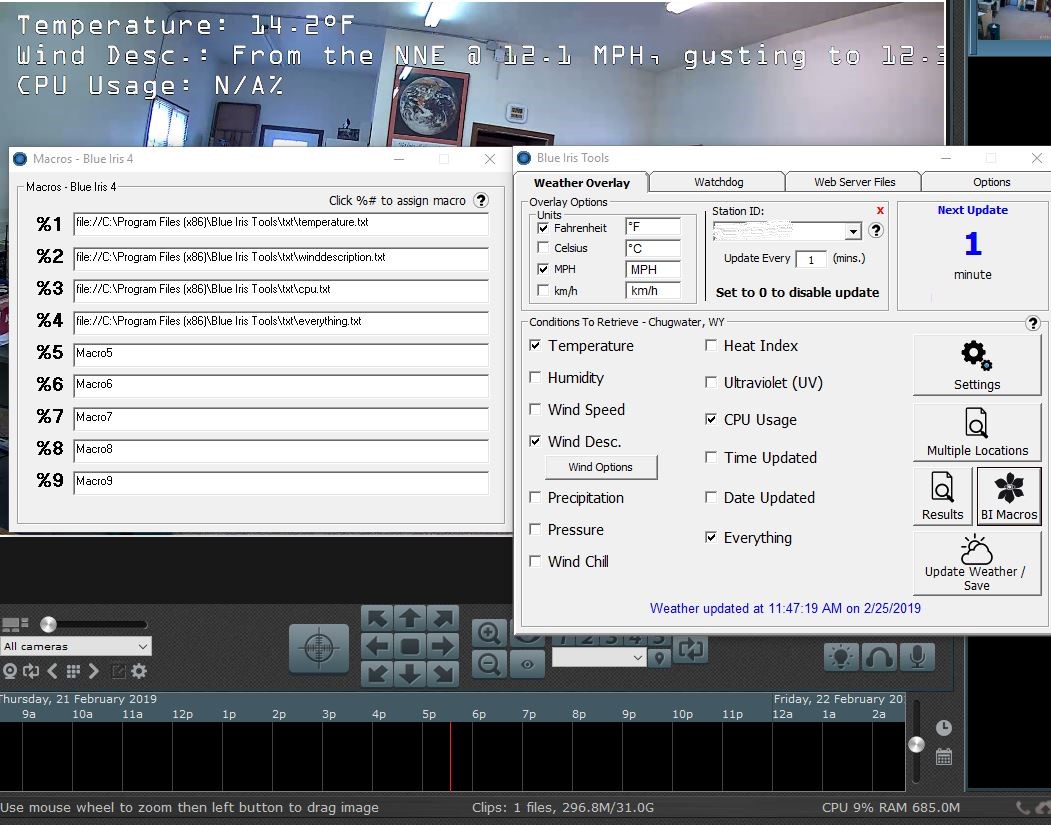Toggle the MPH units checkbox
1051x825 pixels.
[543, 269]
